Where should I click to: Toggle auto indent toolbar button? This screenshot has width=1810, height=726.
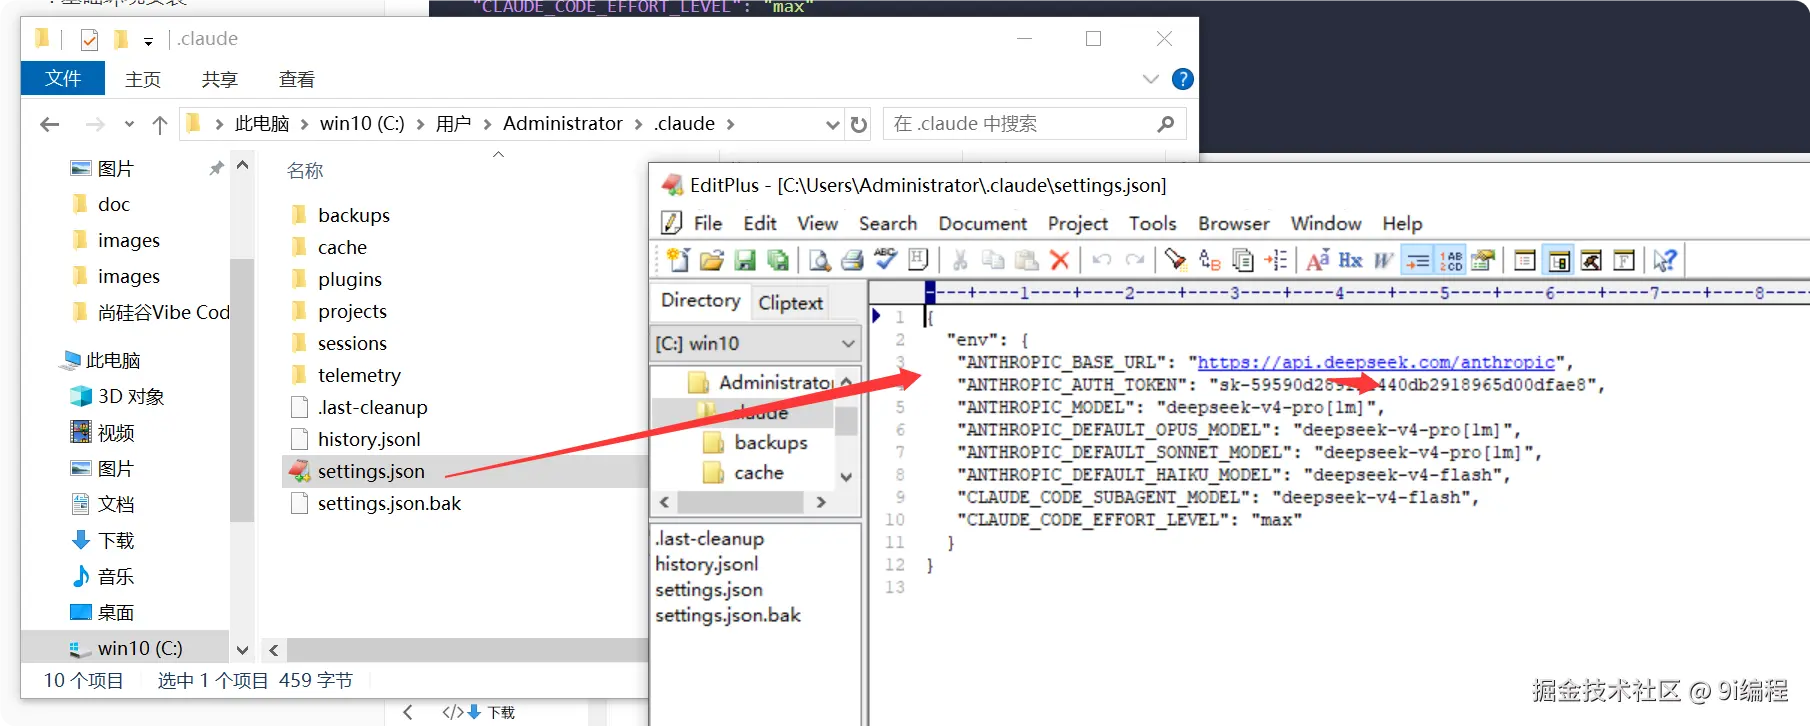click(x=1418, y=260)
